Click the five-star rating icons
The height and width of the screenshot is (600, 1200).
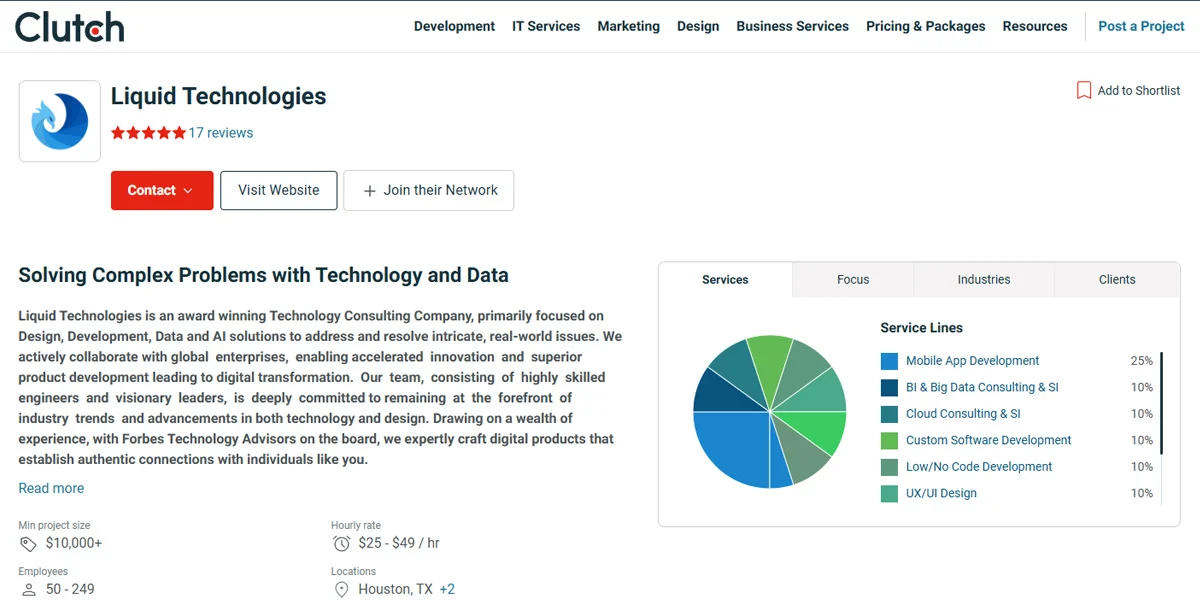click(148, 133)
